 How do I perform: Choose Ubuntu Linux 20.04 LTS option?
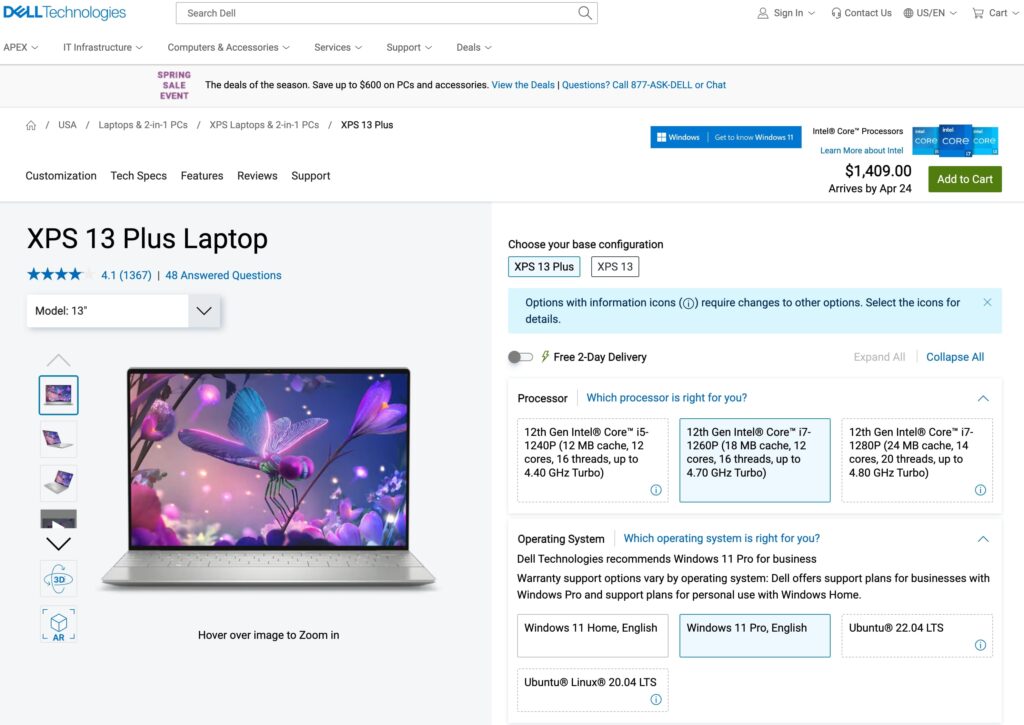592,690
